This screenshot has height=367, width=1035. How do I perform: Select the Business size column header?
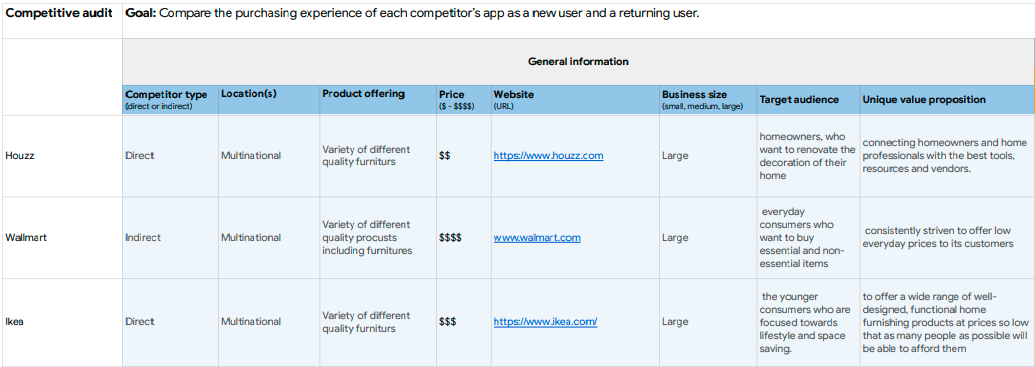click(708, 100)
